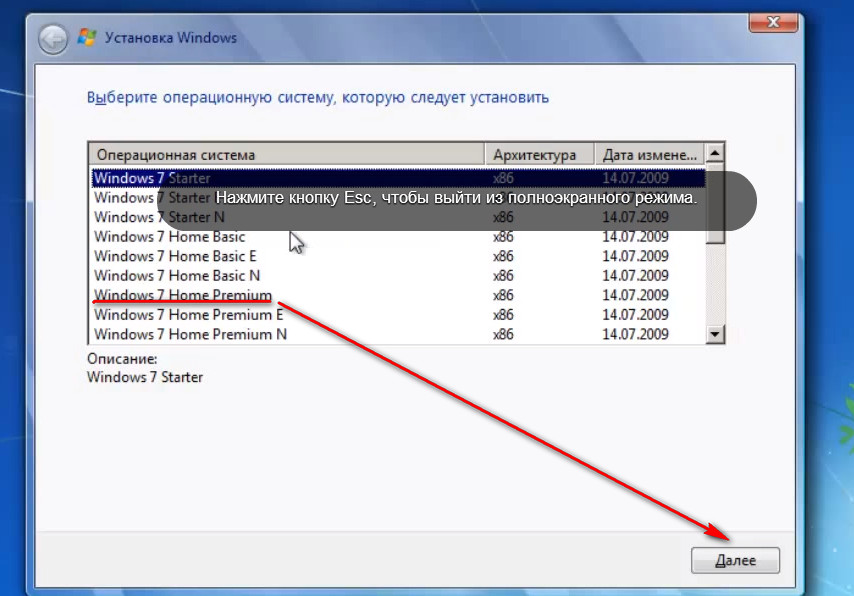
Task: Pick Windows 7 Home Premium N
Action: point(190,334)
